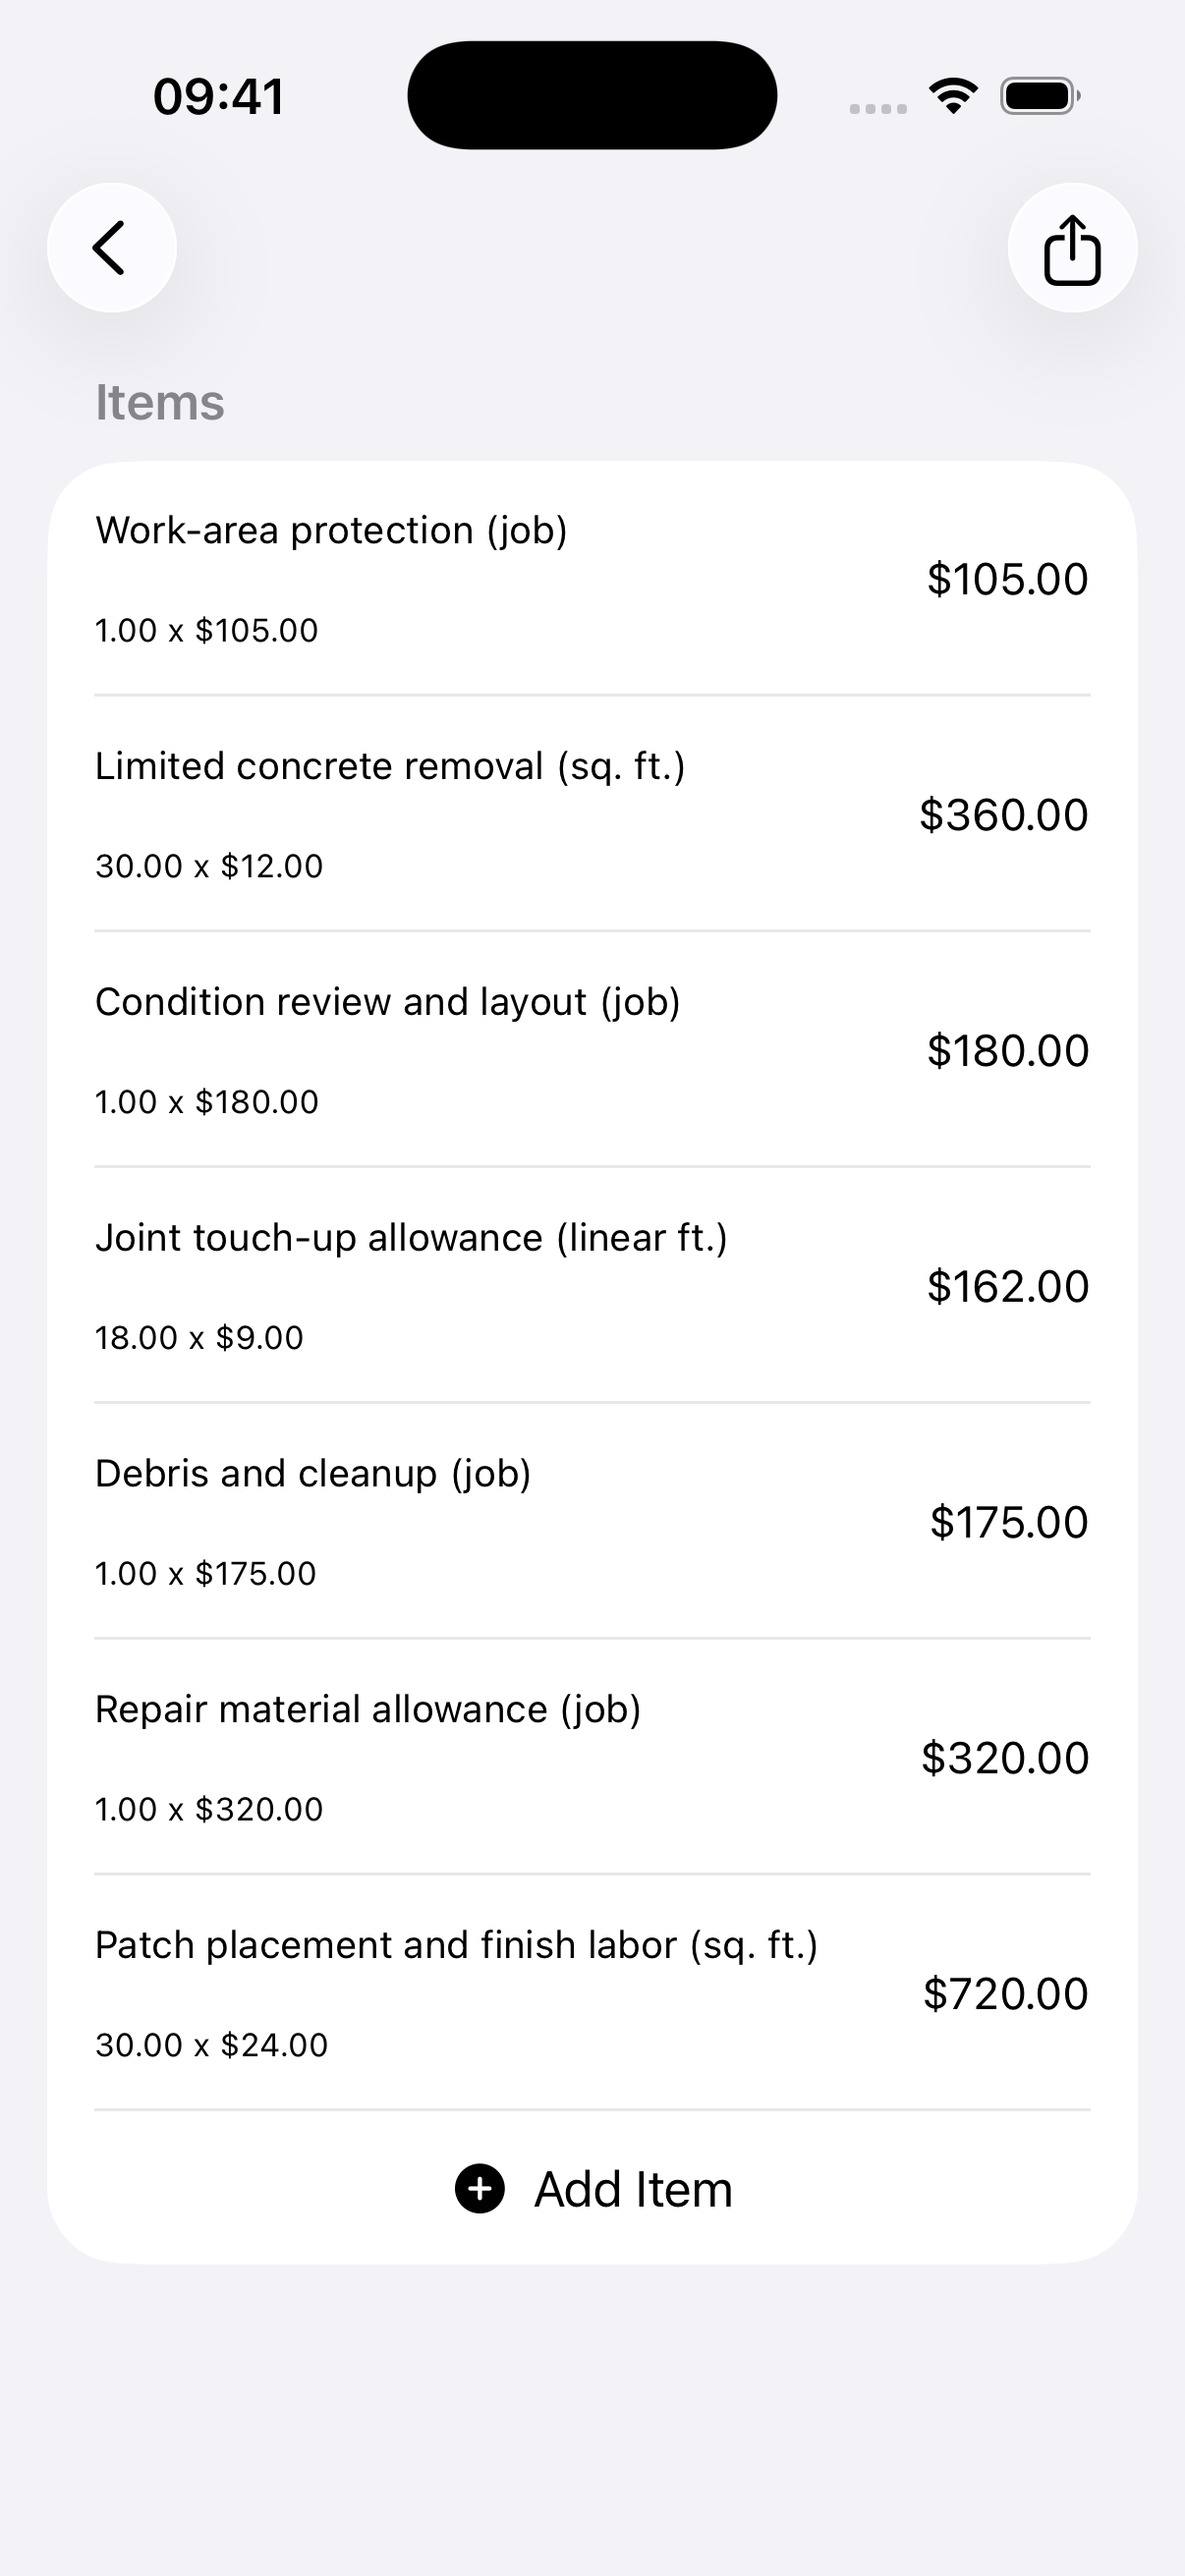Tap the battery indicator icon

[x=1040, y=96]
